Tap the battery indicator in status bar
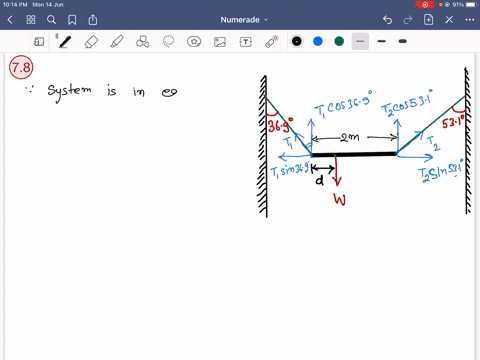 pyautogui.click(x=471, y=5)
